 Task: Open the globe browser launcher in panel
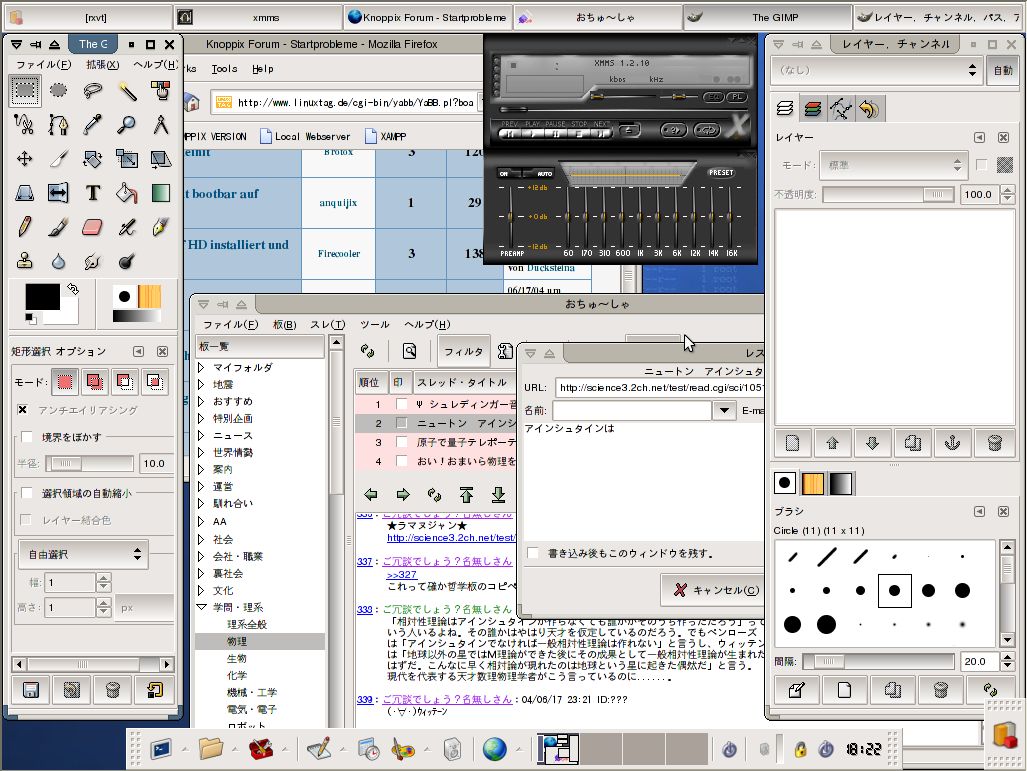tap(495, 748)
